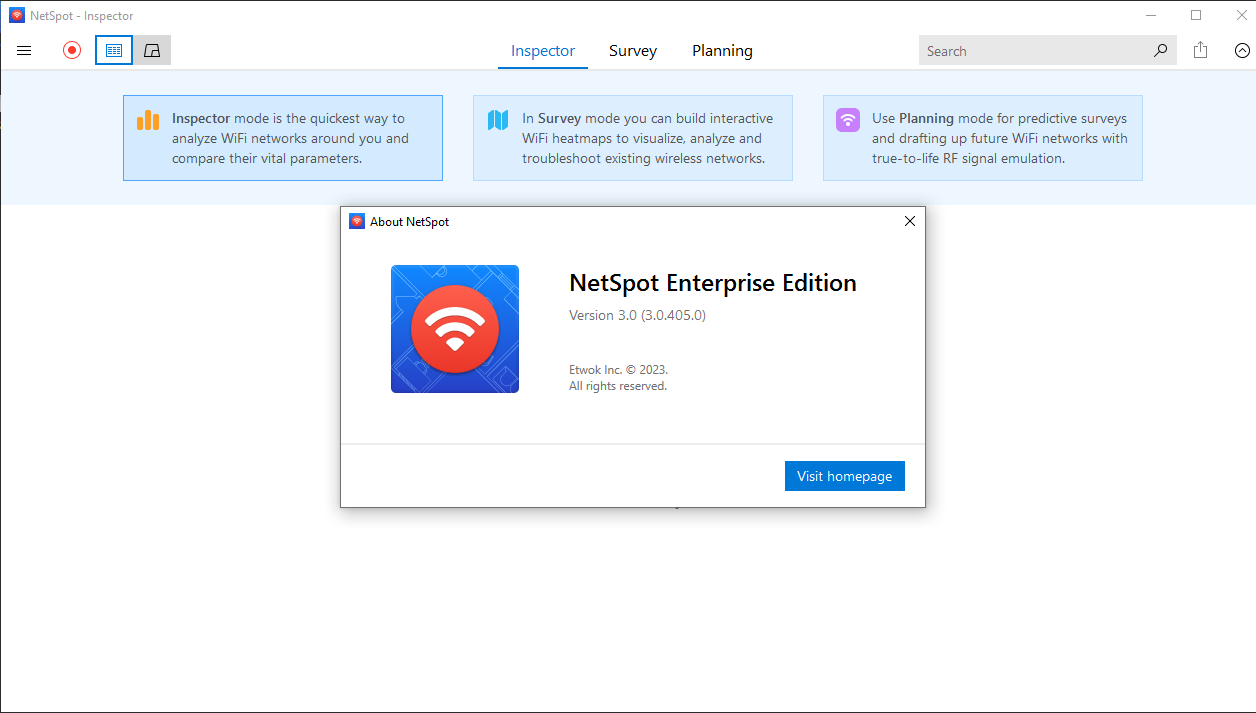Maximize the NetSpot main window
The image size is (1256, 713).
click(x=1196, y=15)
